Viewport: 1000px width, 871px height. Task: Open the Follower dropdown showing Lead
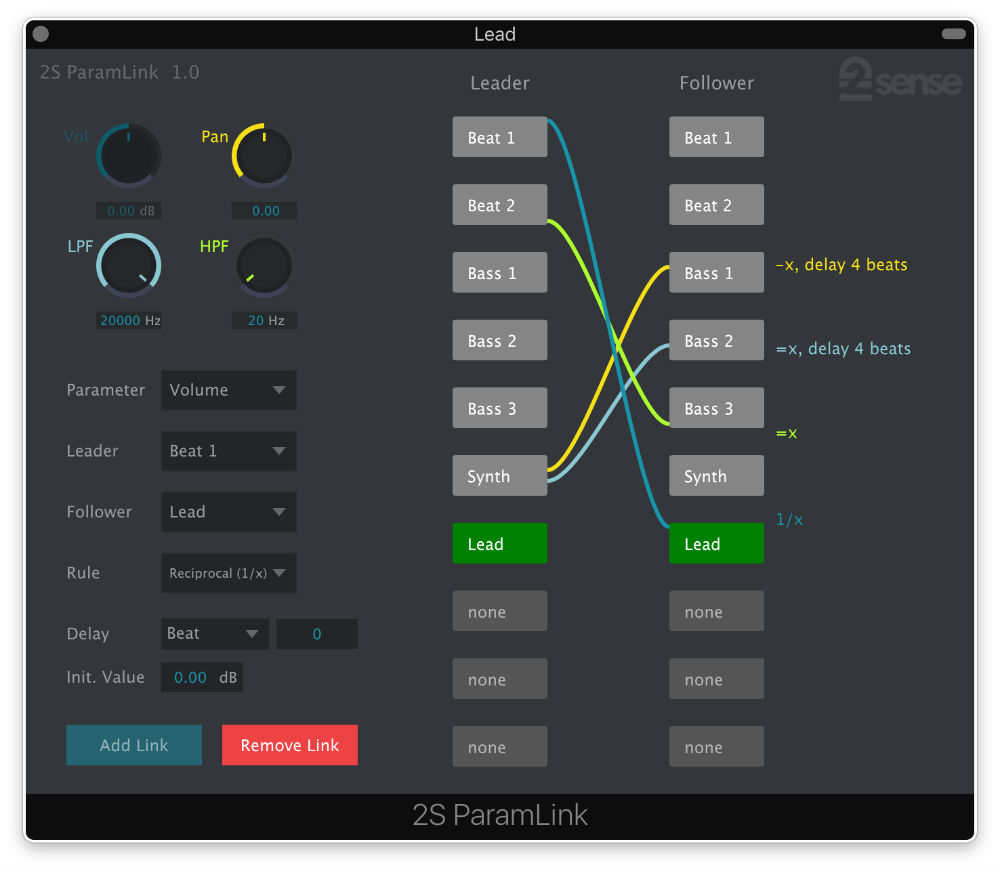point(228,511)
